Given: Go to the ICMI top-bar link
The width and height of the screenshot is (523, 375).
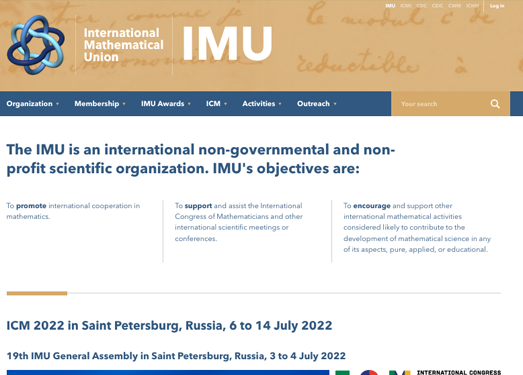Looking at the screenshot, I should point(406,6).
